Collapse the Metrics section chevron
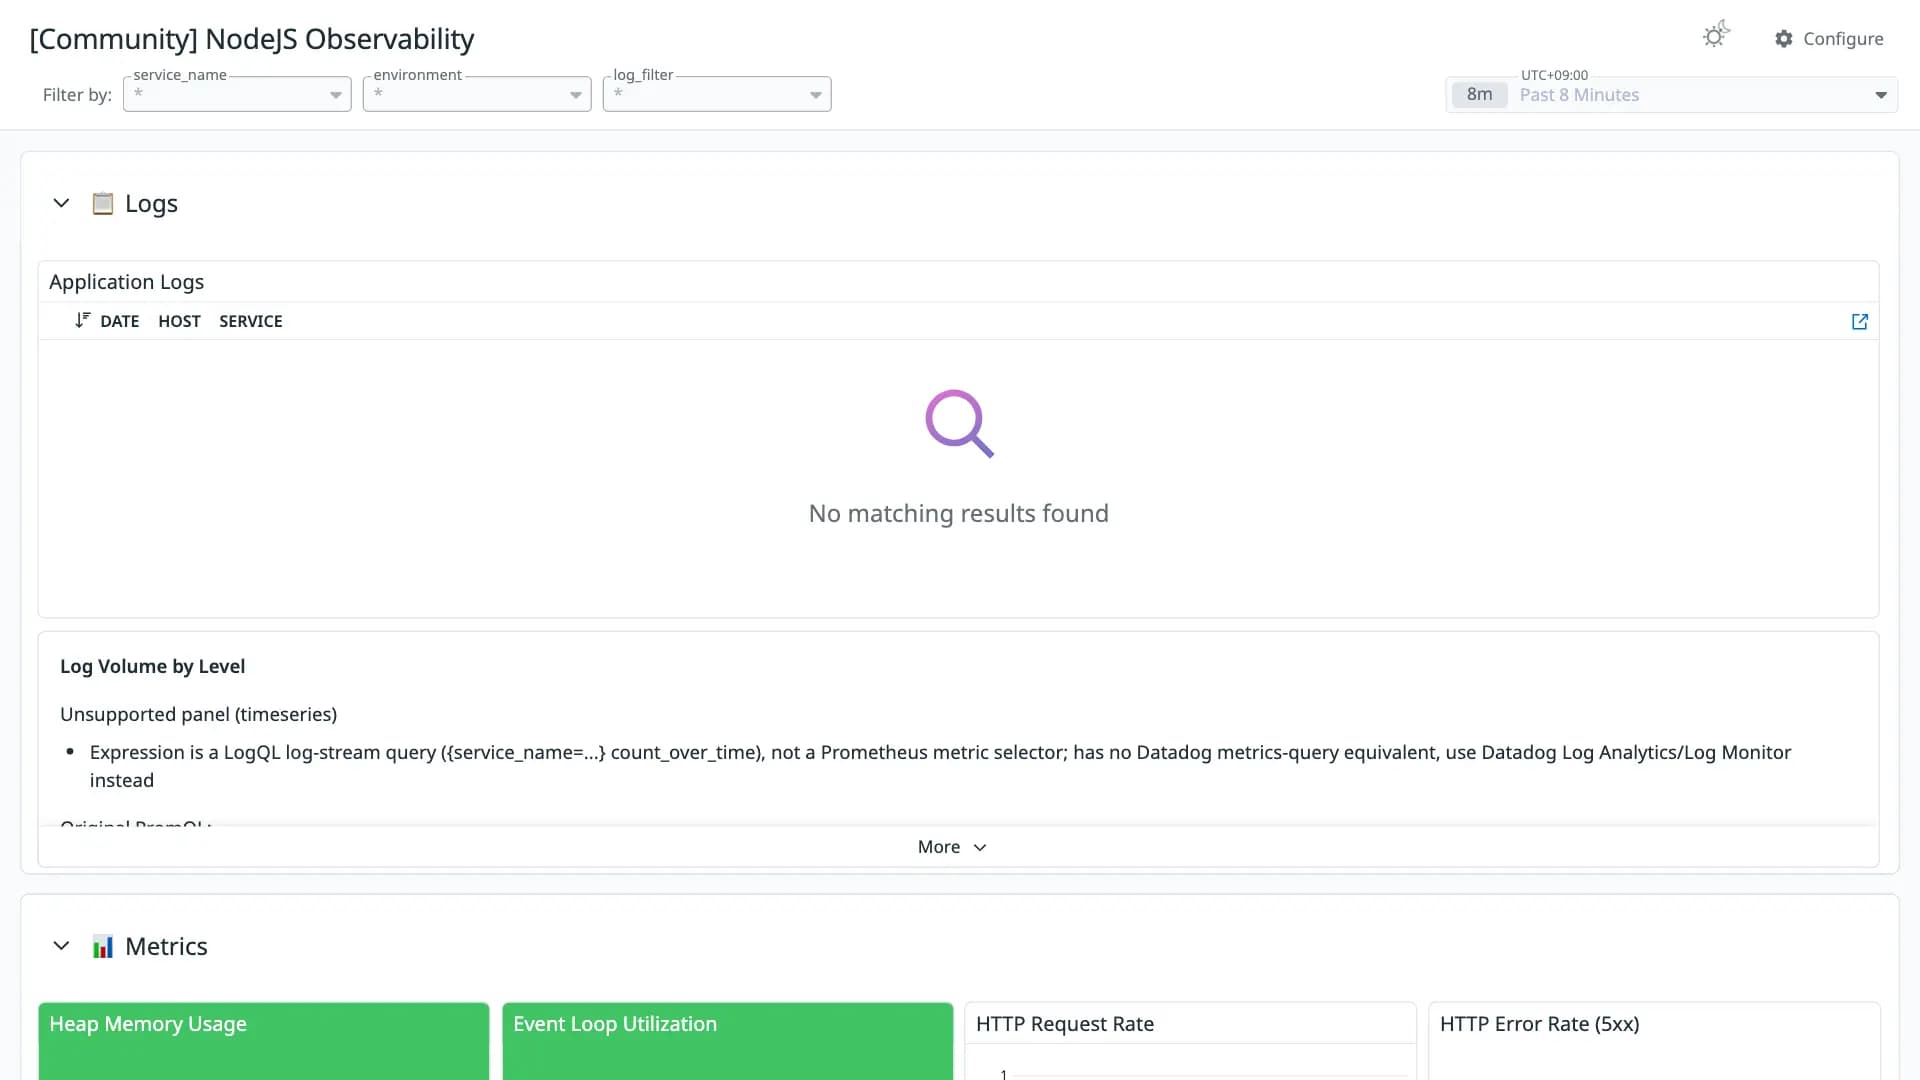The width and height of the screenshot is (1920, 1080). coord(61,946)
